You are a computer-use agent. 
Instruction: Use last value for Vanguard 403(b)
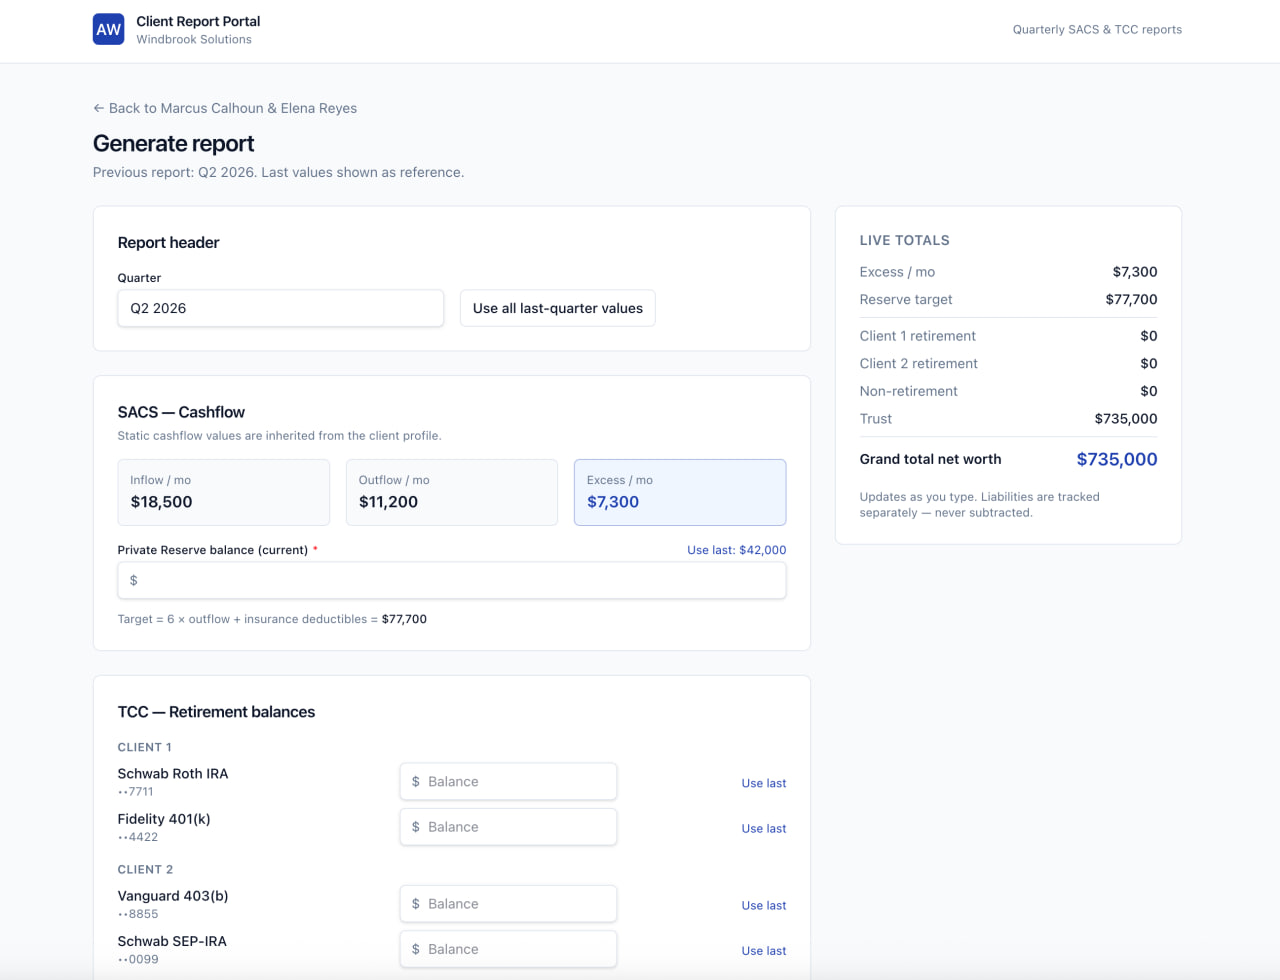click(764, 905)
